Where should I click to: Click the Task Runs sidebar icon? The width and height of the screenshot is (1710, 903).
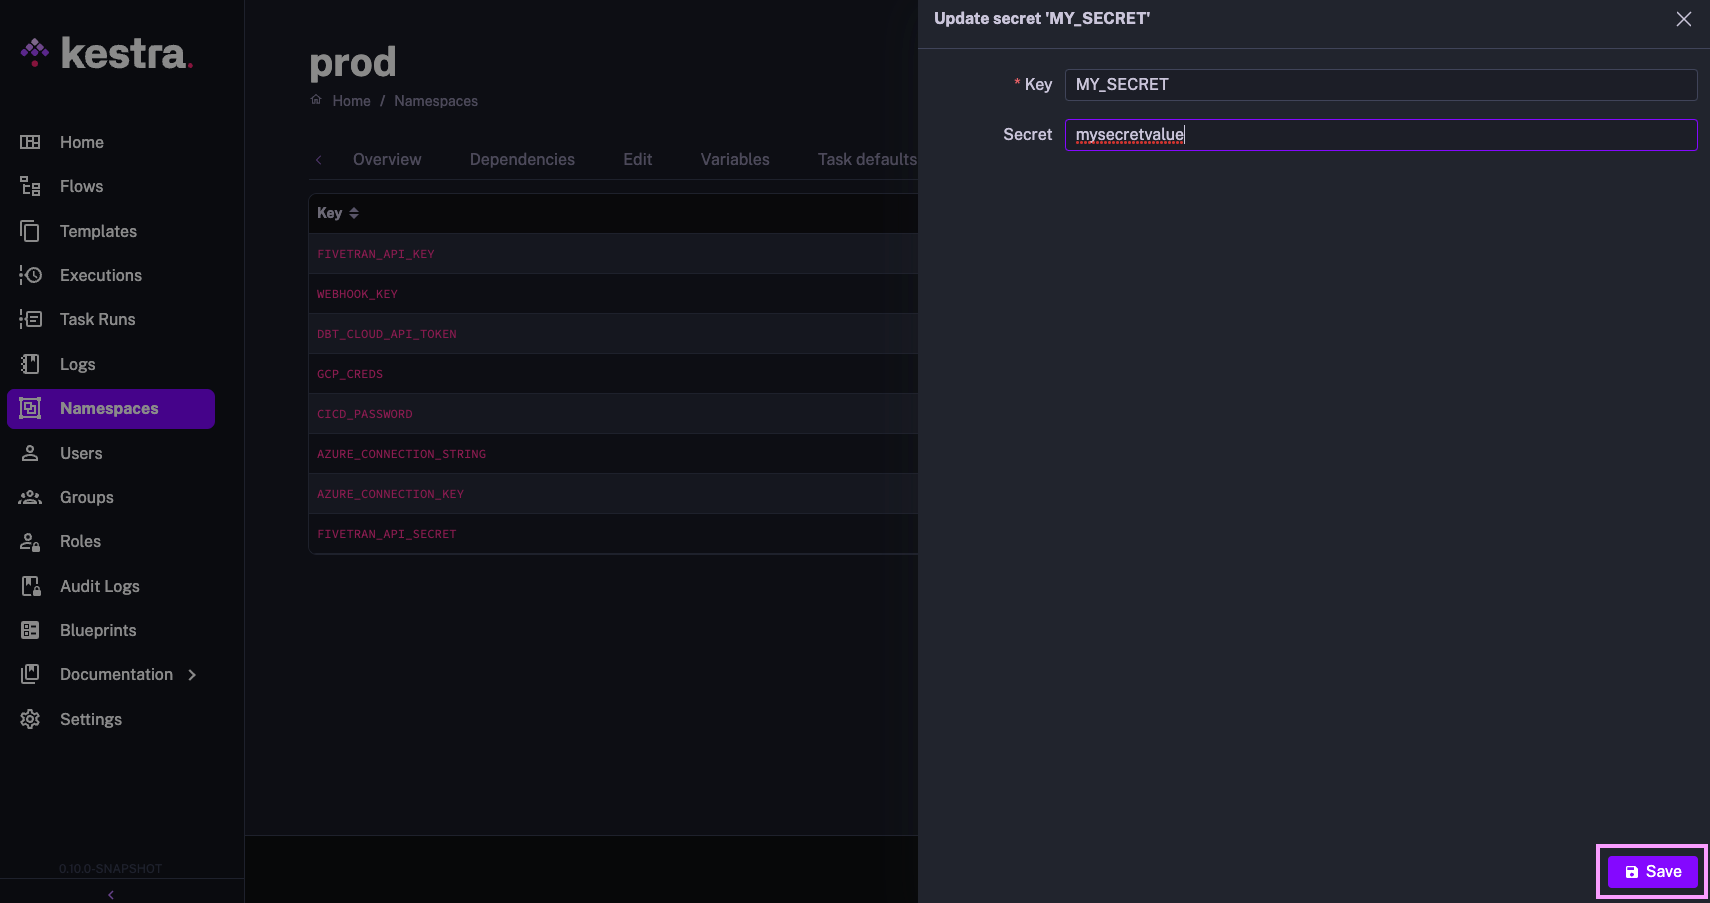click(x=30, y=319)
